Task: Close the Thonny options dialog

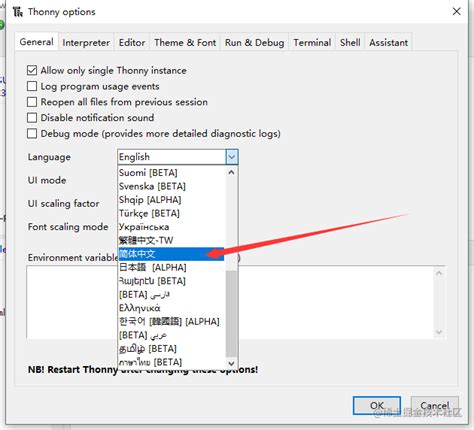Action: [x=456, y=12]
